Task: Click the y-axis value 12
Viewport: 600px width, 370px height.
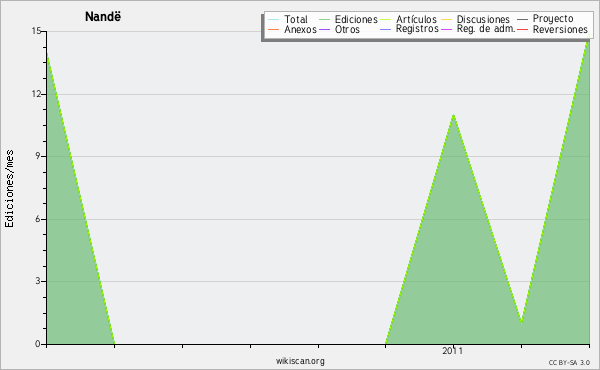Action: [x=36, y=94]
